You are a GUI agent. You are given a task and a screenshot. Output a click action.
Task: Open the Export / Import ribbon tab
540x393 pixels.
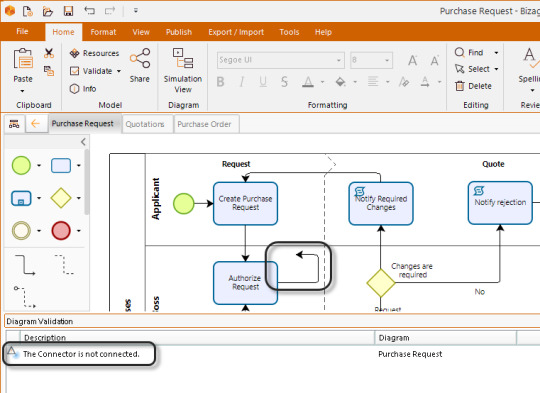pos(236,32)
